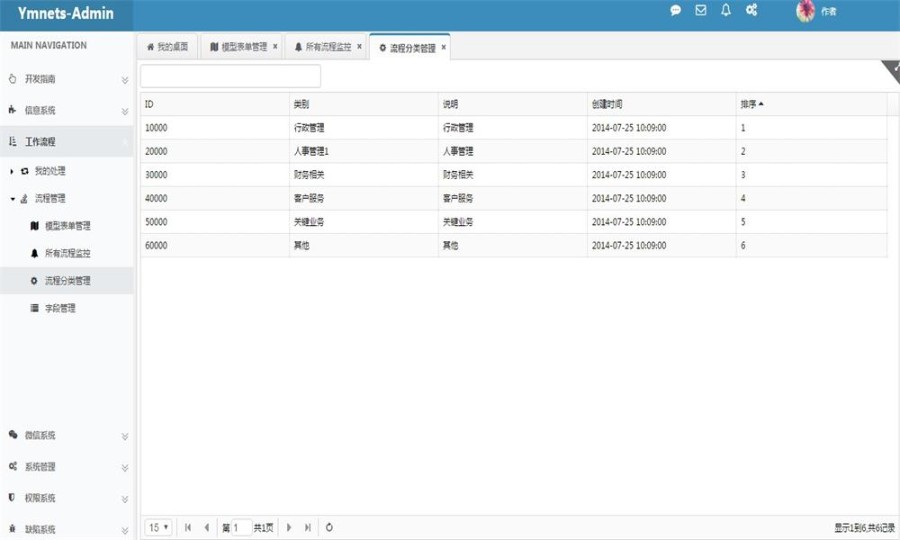Expand the 权限系统 menu chevron
The height and width of the screenshot is (540, 900).
[125, 499]
